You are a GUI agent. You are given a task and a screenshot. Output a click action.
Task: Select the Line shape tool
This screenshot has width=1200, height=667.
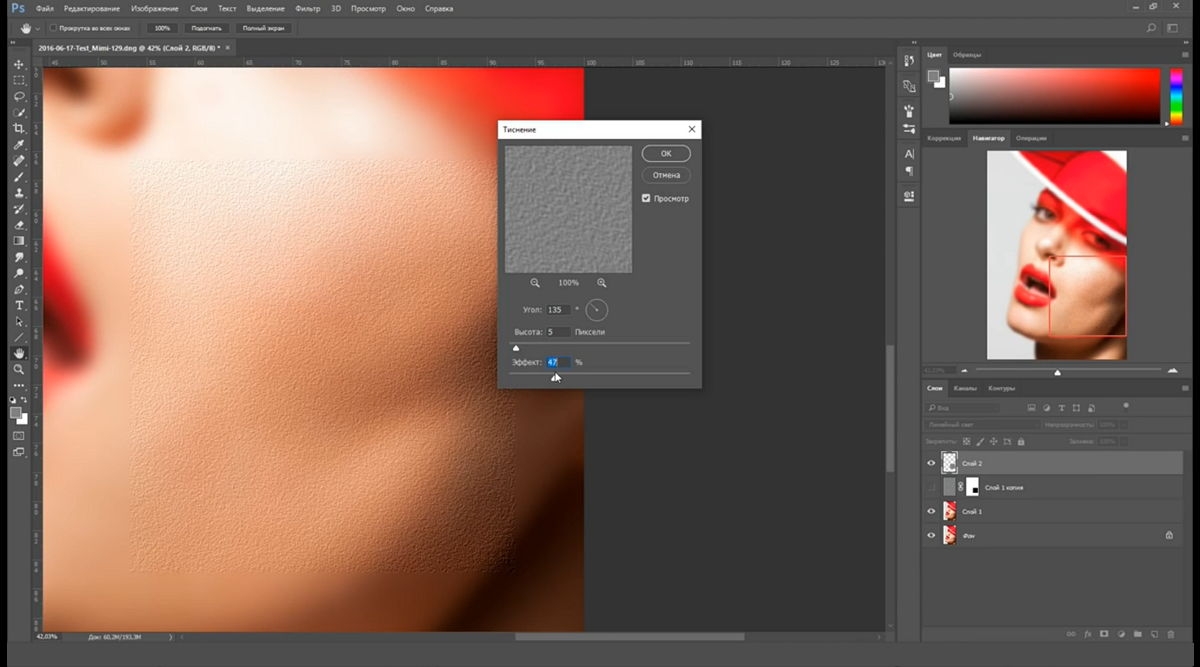[x=19, y=337]
